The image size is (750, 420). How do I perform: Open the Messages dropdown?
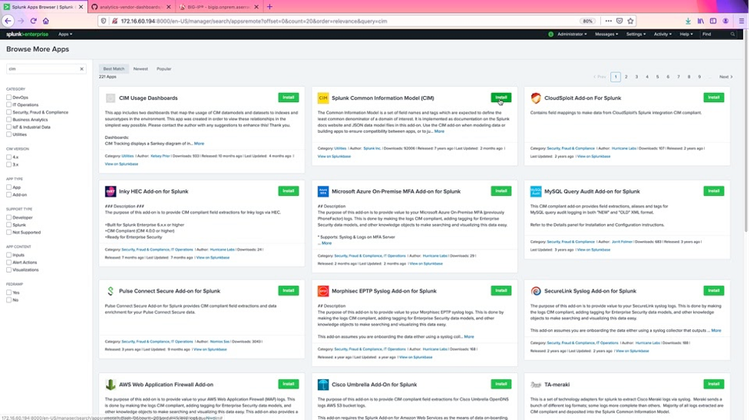click(606, 34)
